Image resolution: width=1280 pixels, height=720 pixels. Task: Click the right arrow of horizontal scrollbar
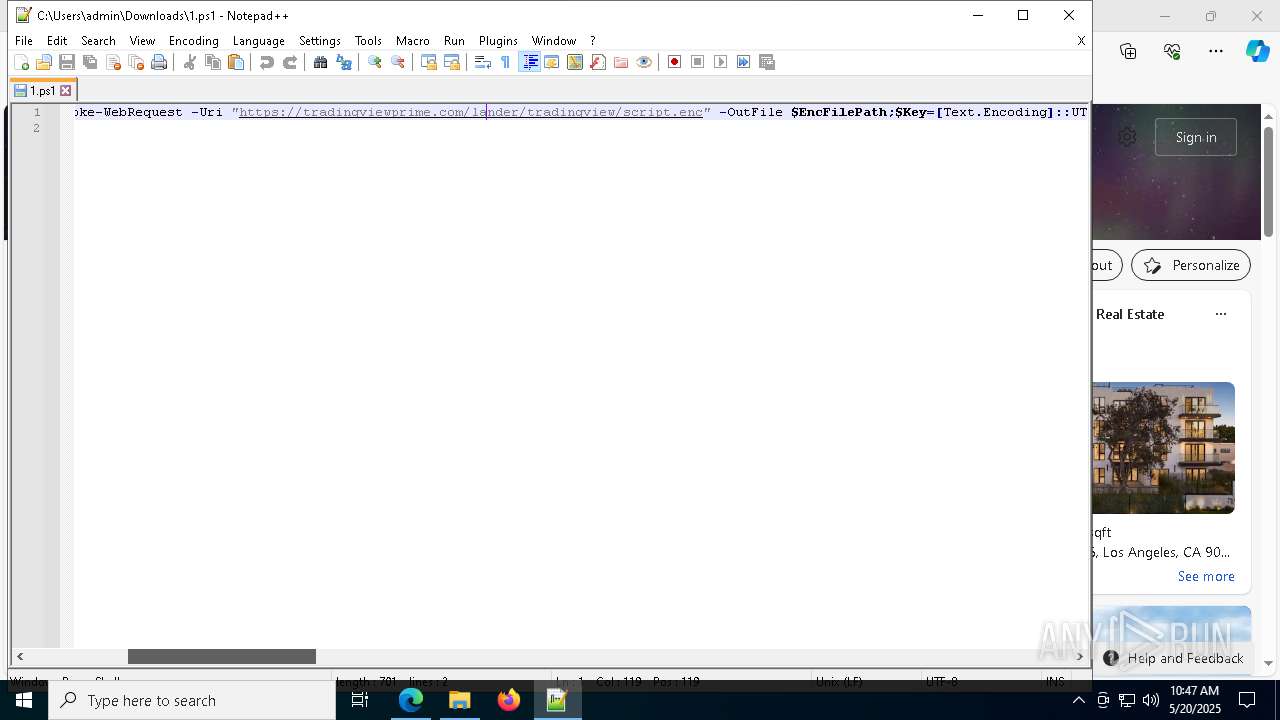pyautogui.click(x=1079, y=657)
